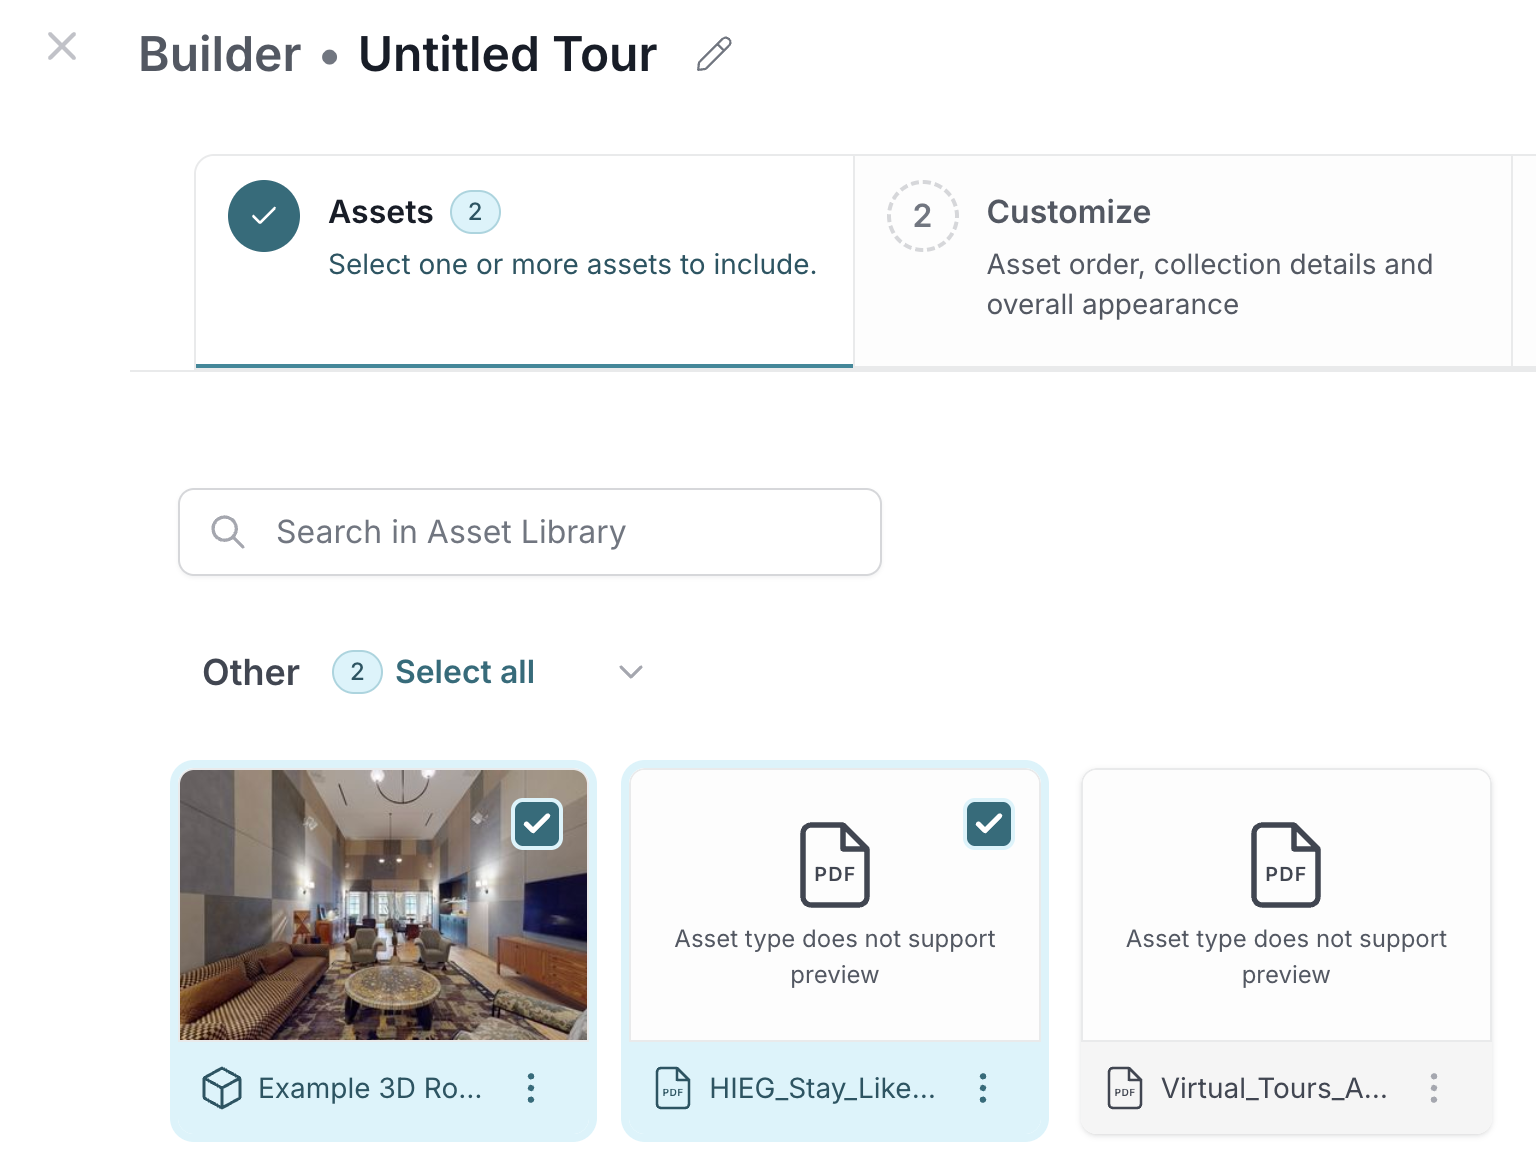Click the pencil icon to rename Untitled Tour
1536x1174 pixels.
(x=714, y=54)
